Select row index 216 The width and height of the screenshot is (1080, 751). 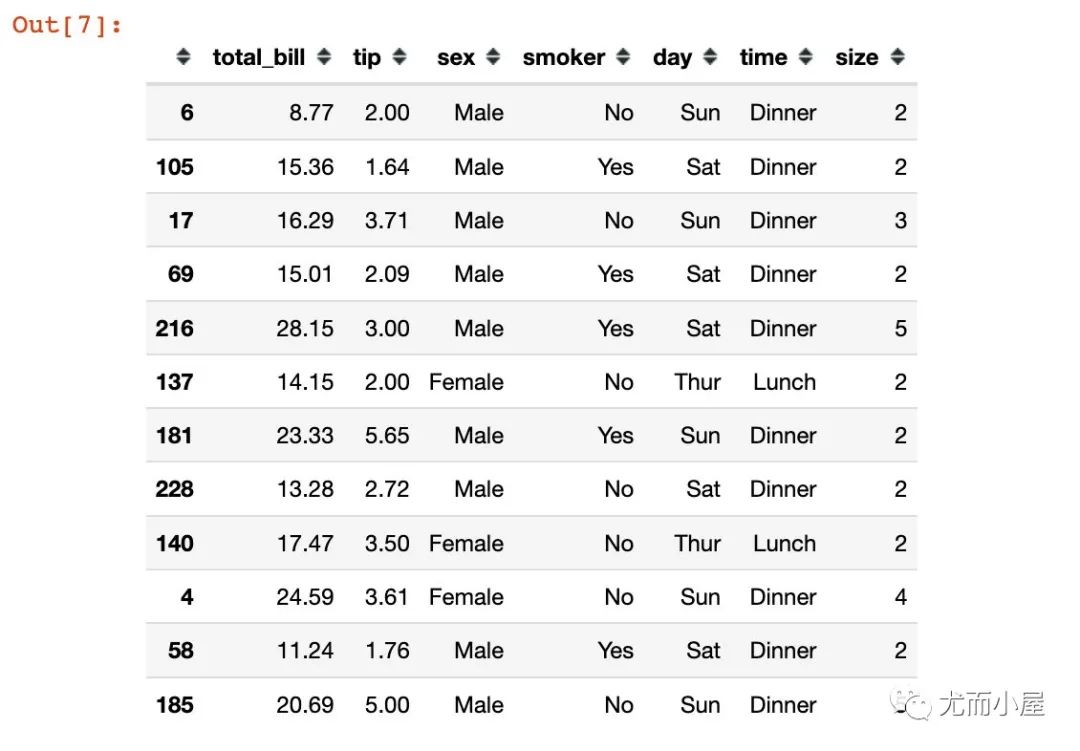coord(175,328)
